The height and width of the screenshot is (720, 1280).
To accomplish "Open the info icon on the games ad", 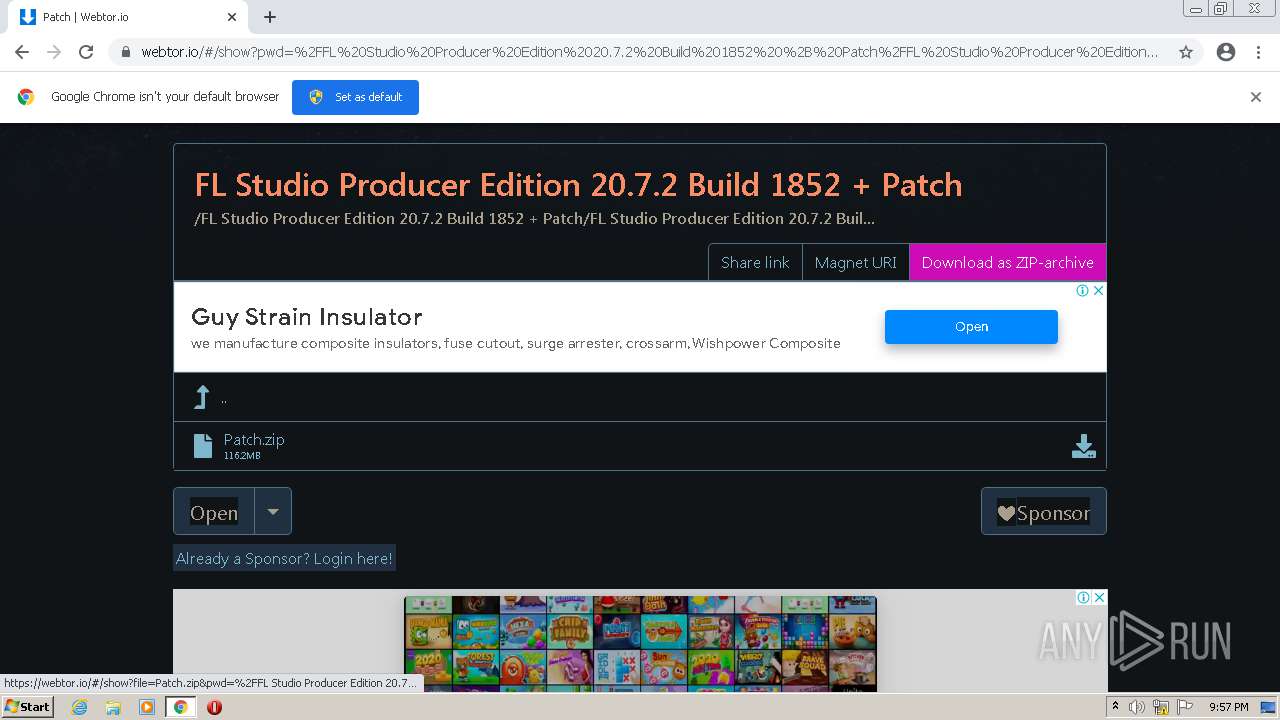I will pos(1082,598).
